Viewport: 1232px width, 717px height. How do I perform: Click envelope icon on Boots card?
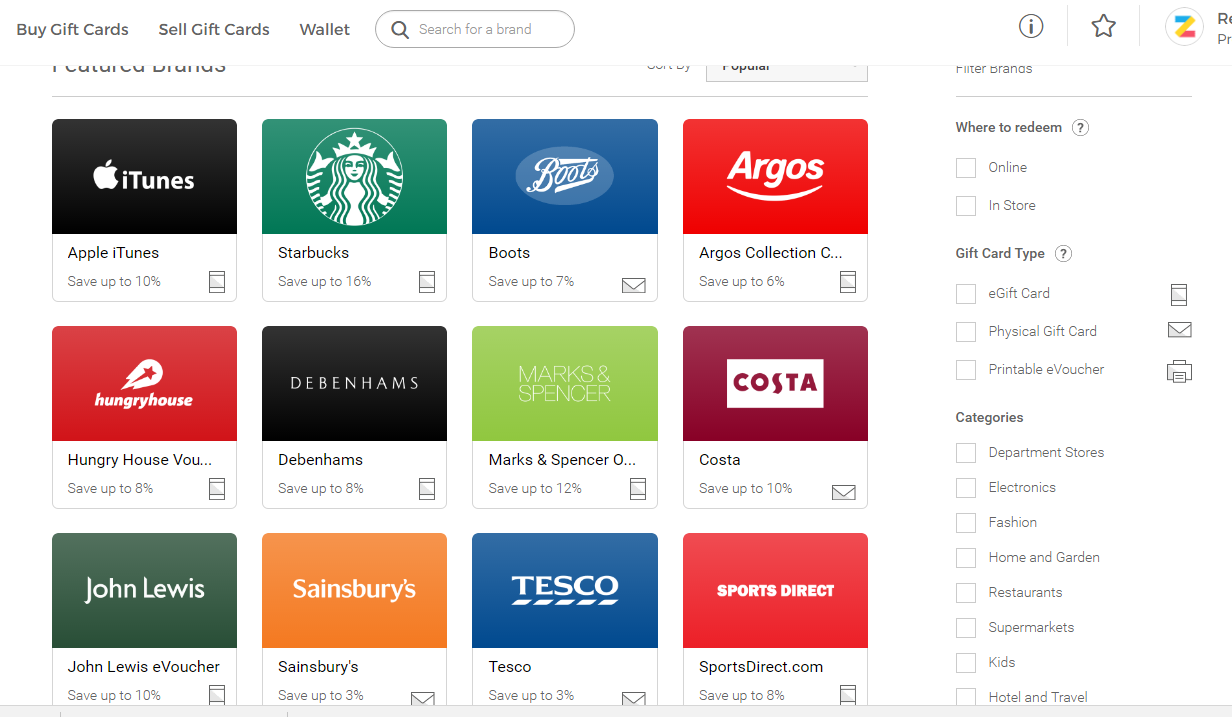coord(634,285)
